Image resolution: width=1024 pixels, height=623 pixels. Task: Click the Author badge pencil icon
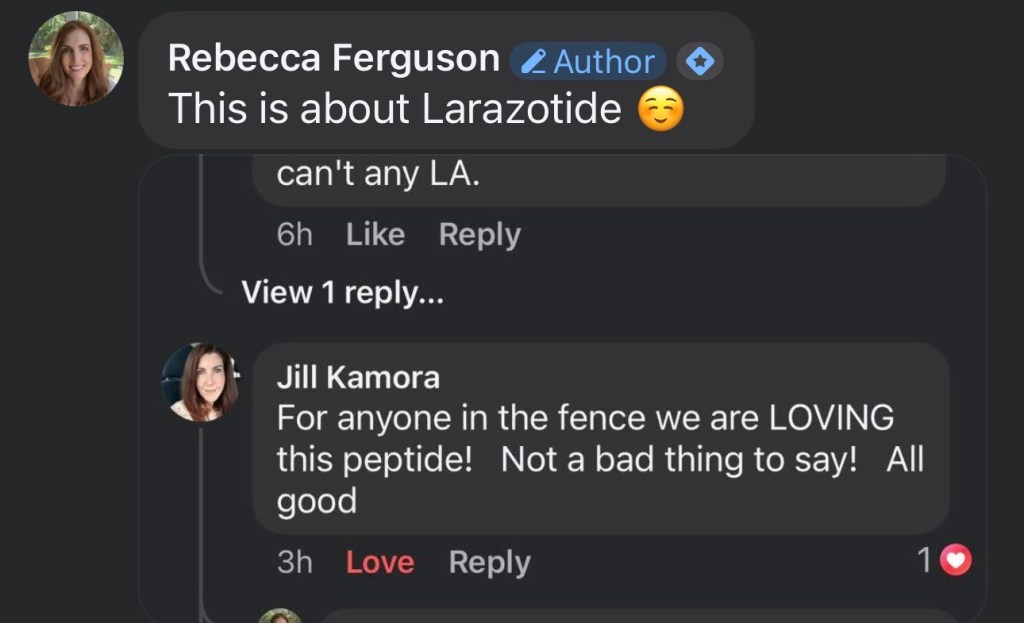point(535,63)
